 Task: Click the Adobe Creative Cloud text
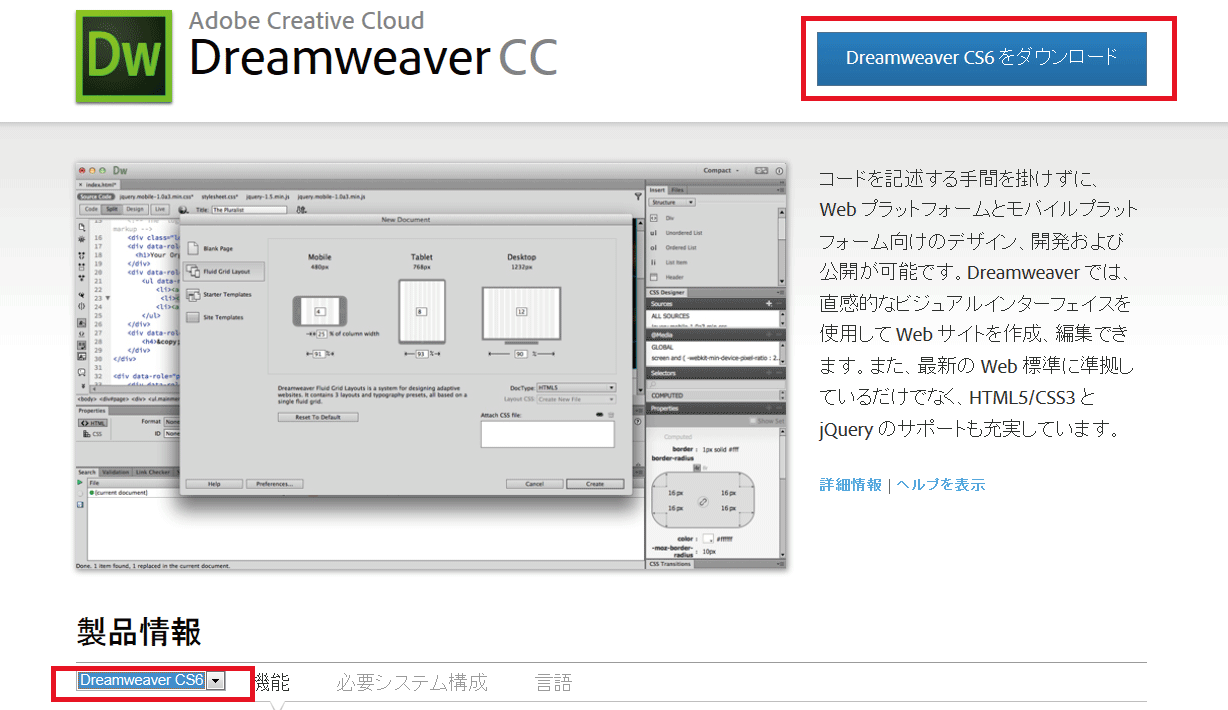306,20
